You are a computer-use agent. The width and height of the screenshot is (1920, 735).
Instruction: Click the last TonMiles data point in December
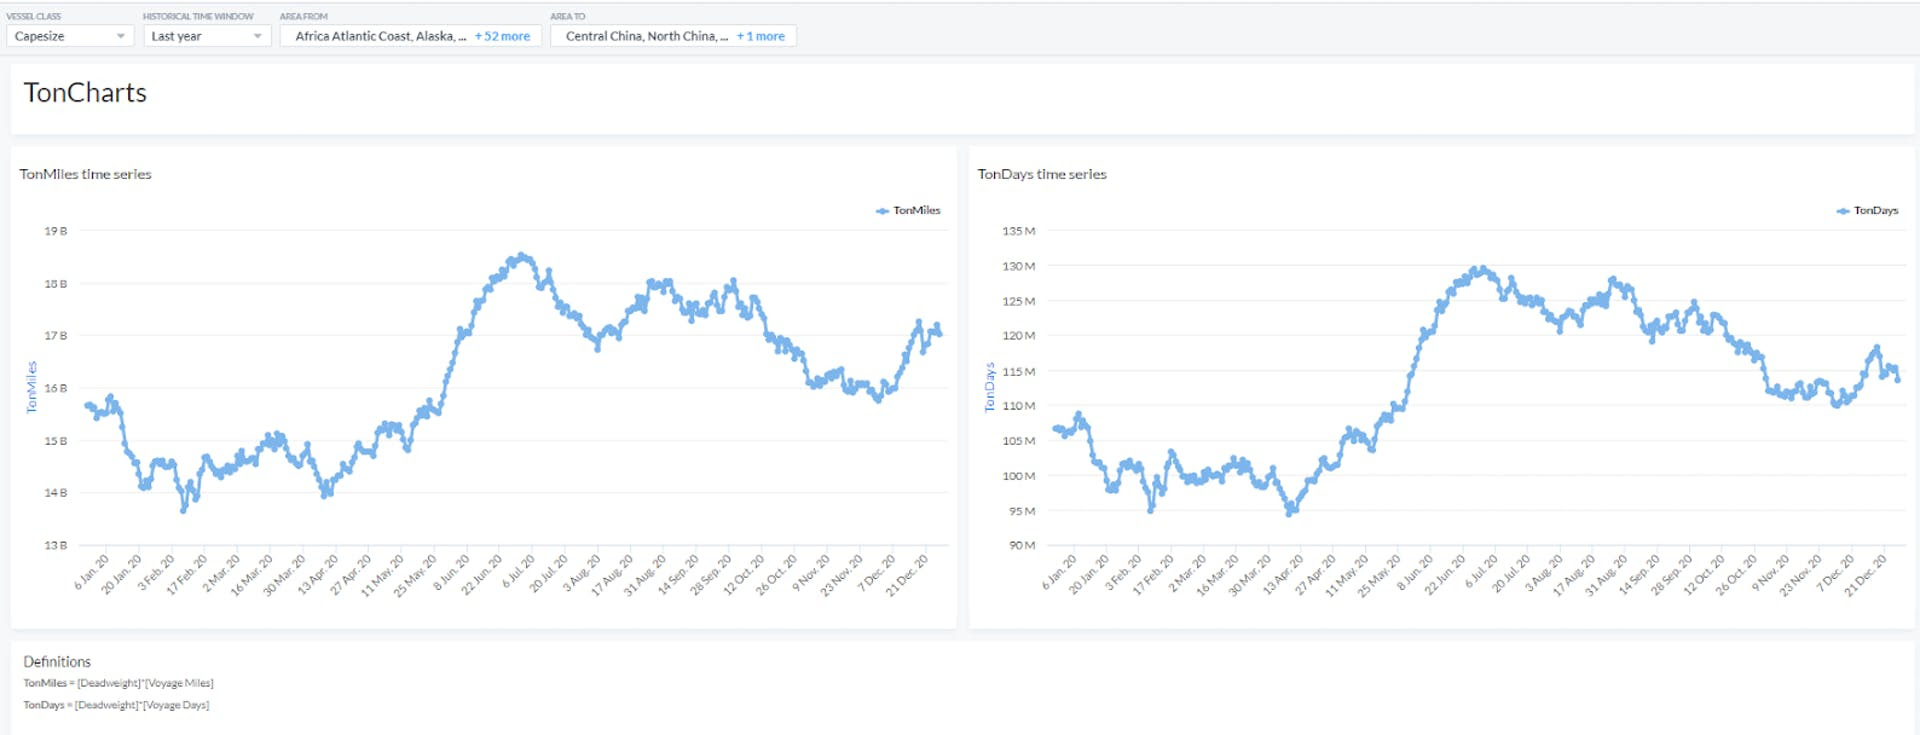(x=938, y=334)
